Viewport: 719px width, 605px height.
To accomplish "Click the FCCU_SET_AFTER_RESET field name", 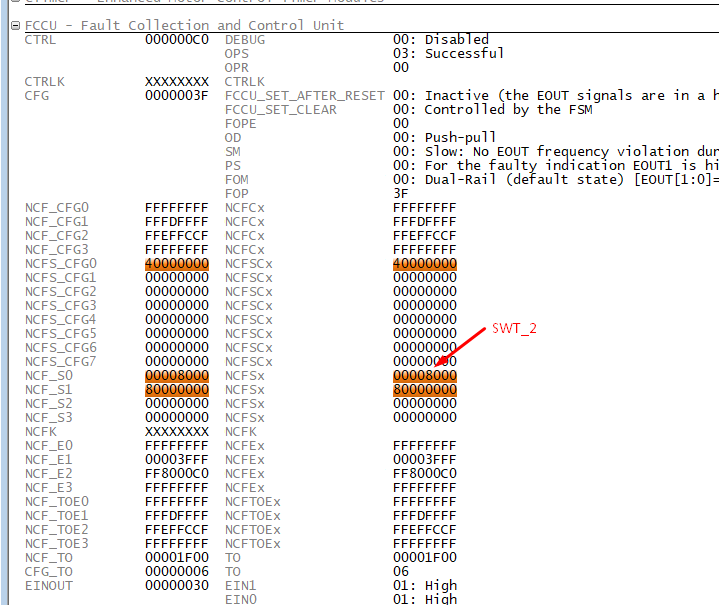I will tap(305, 96).
